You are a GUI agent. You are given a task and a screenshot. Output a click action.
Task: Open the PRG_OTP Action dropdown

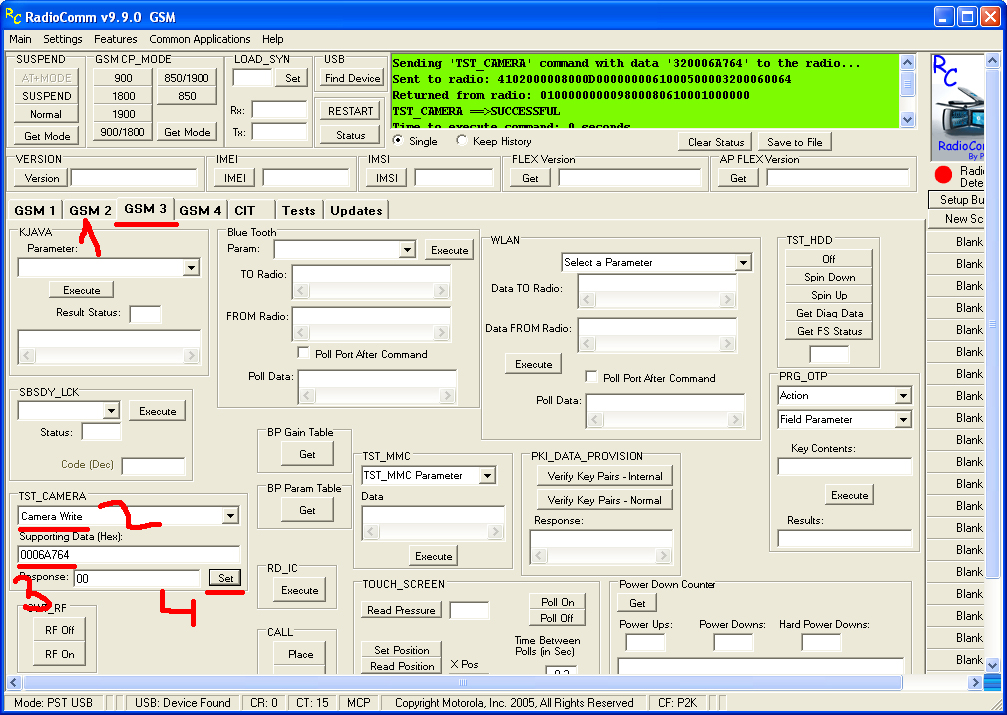(x=904, y=396)
